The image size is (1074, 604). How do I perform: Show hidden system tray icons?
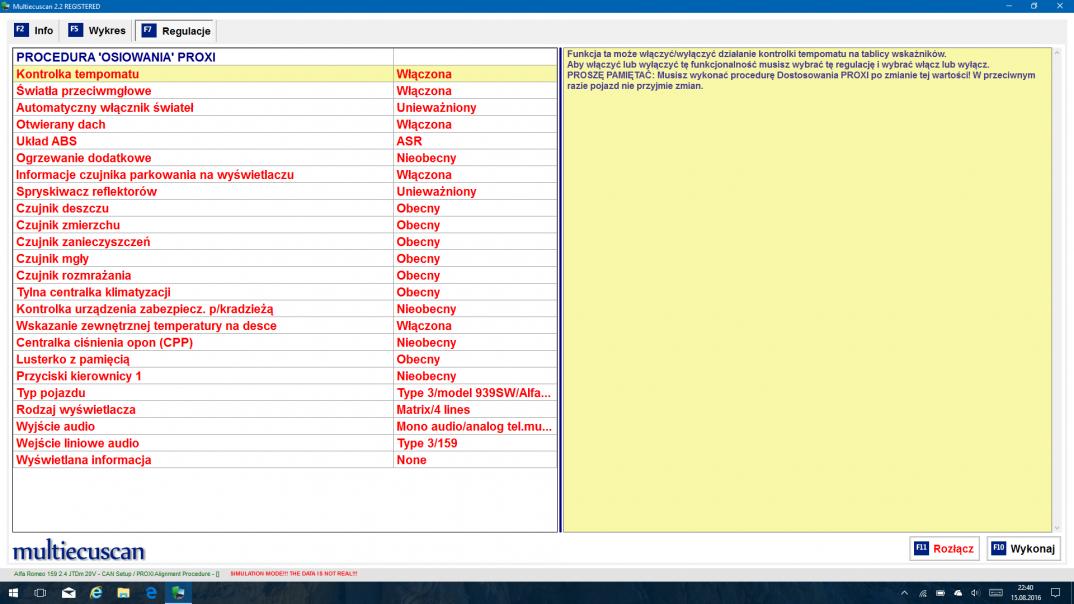(x=904, y=593)
